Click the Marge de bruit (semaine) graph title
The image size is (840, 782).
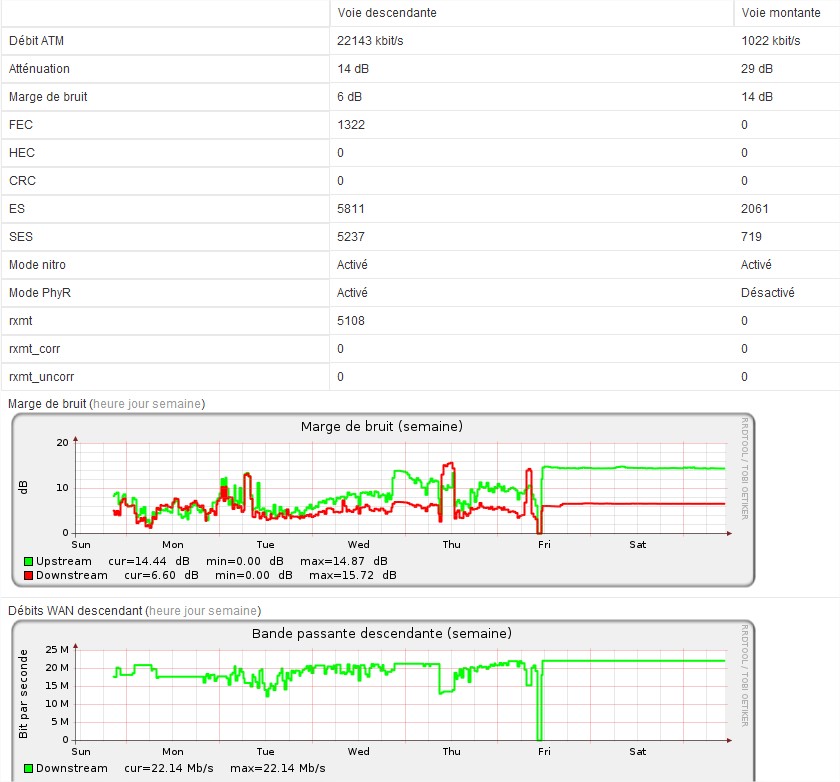tap(381, 426)
